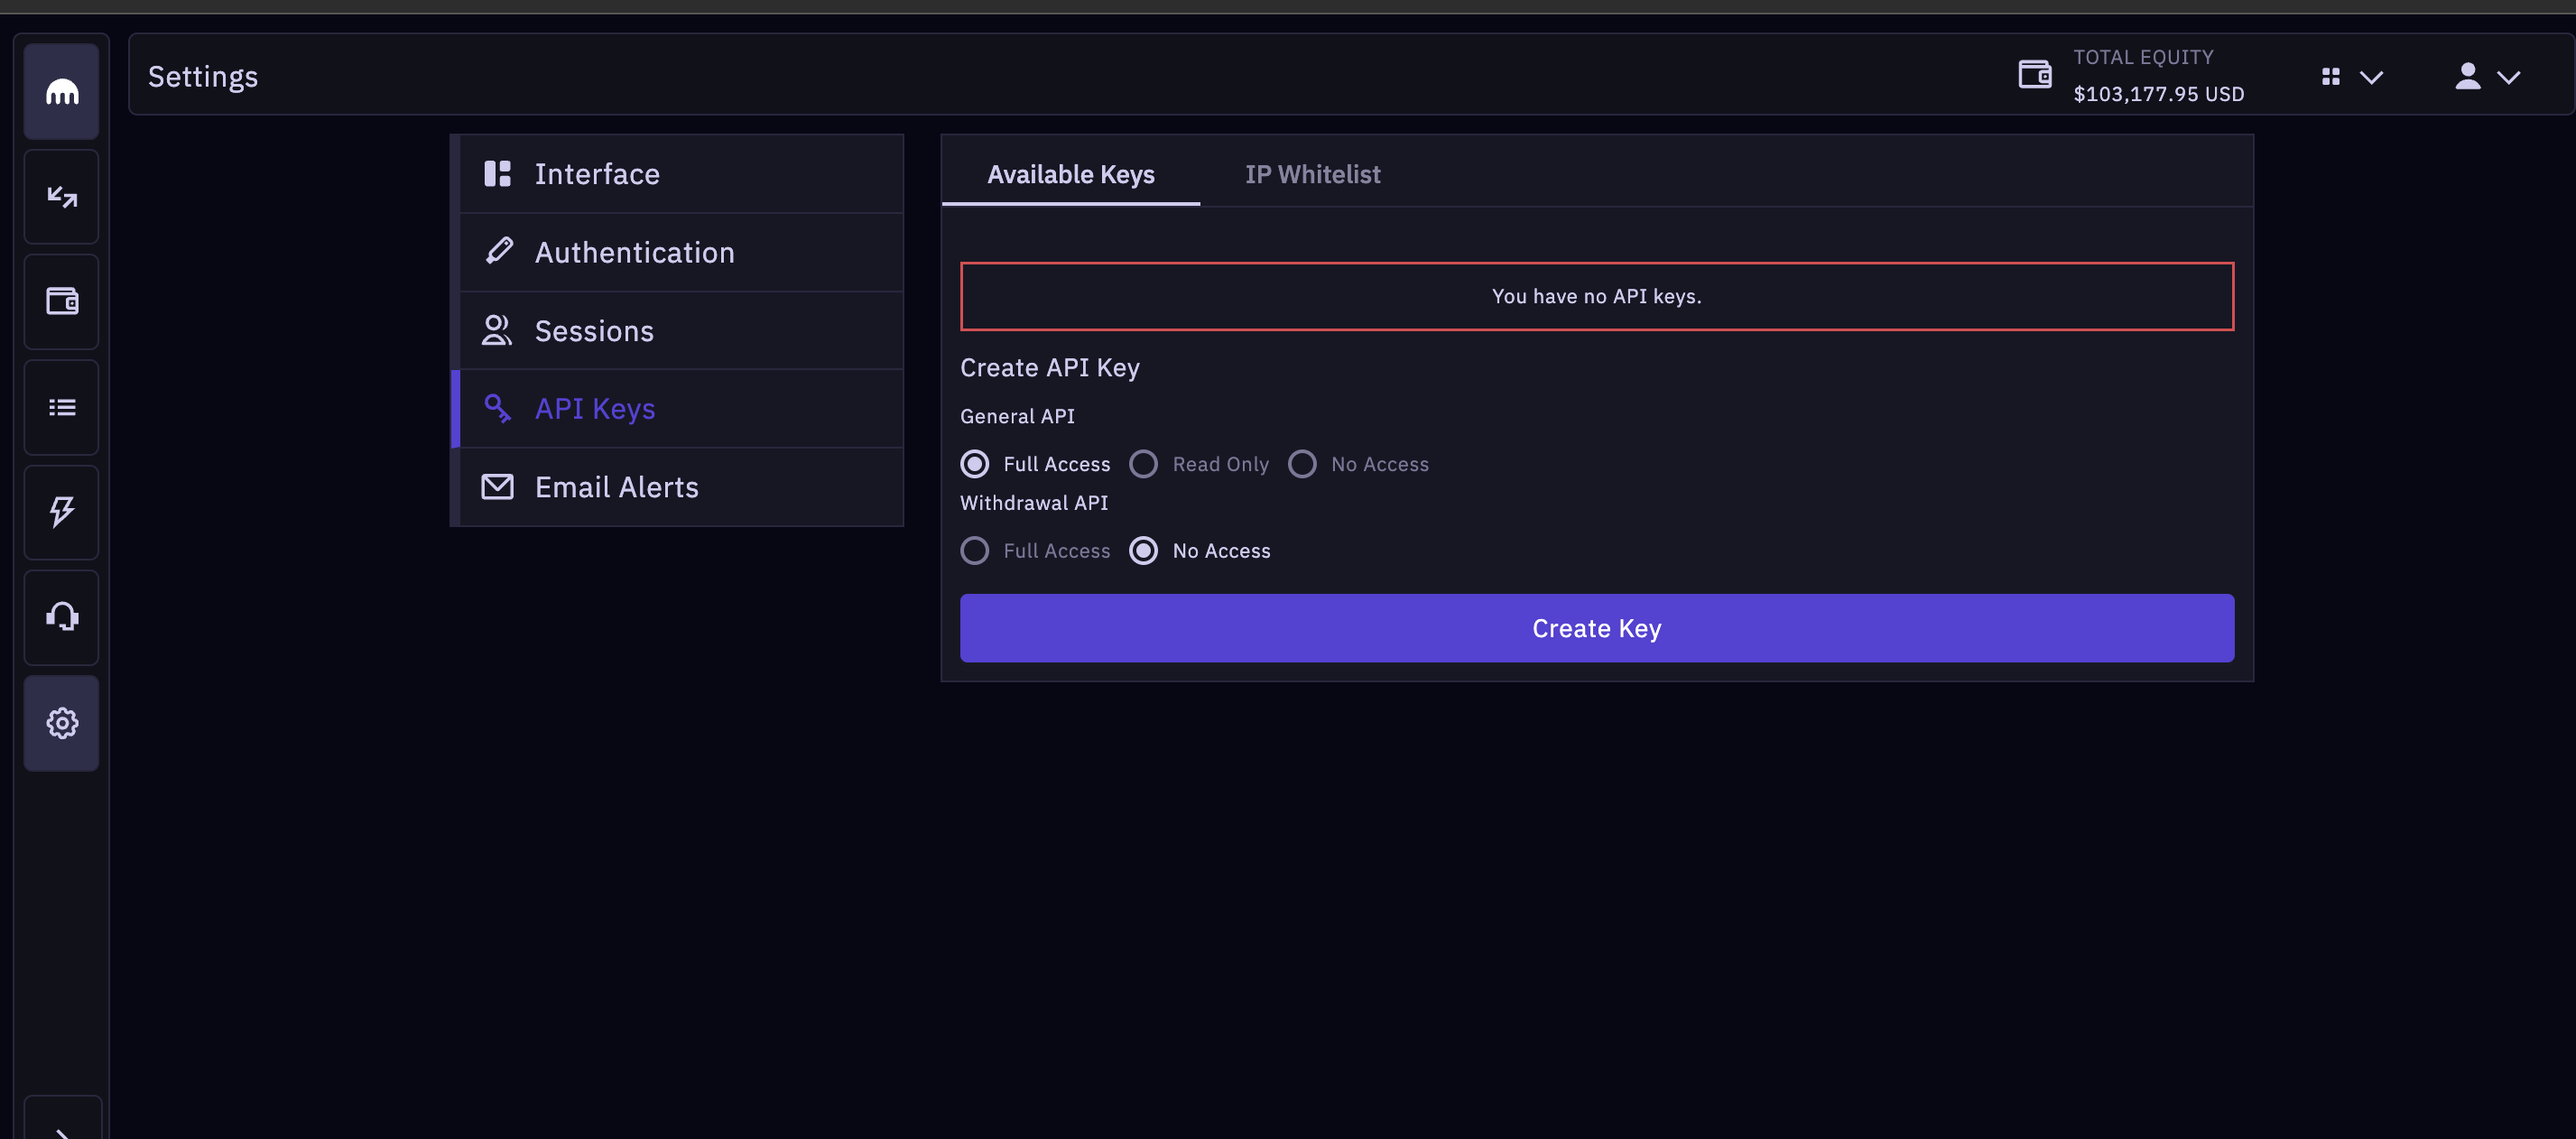
Task: Enable Full Access for Withdrawal API
Action: (x=974, y=549)
